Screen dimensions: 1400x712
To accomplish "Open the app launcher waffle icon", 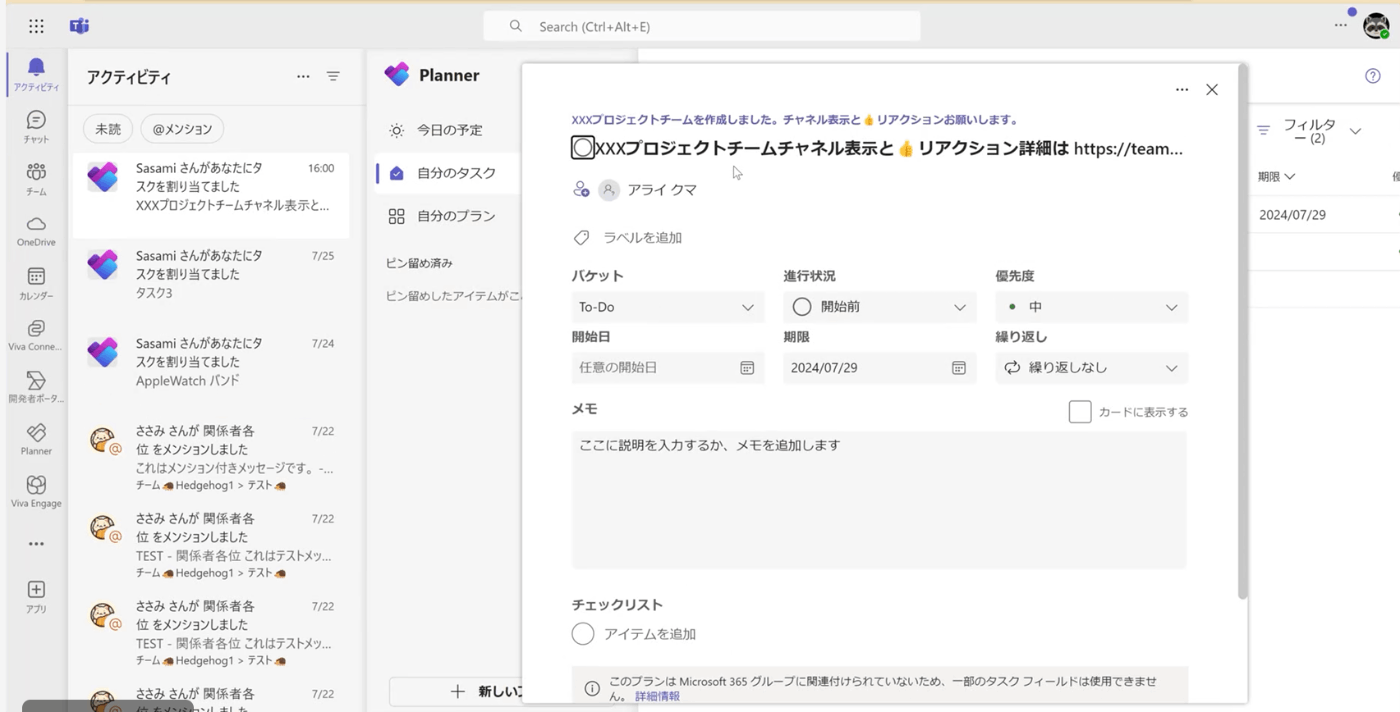I will tap(36, 26).
